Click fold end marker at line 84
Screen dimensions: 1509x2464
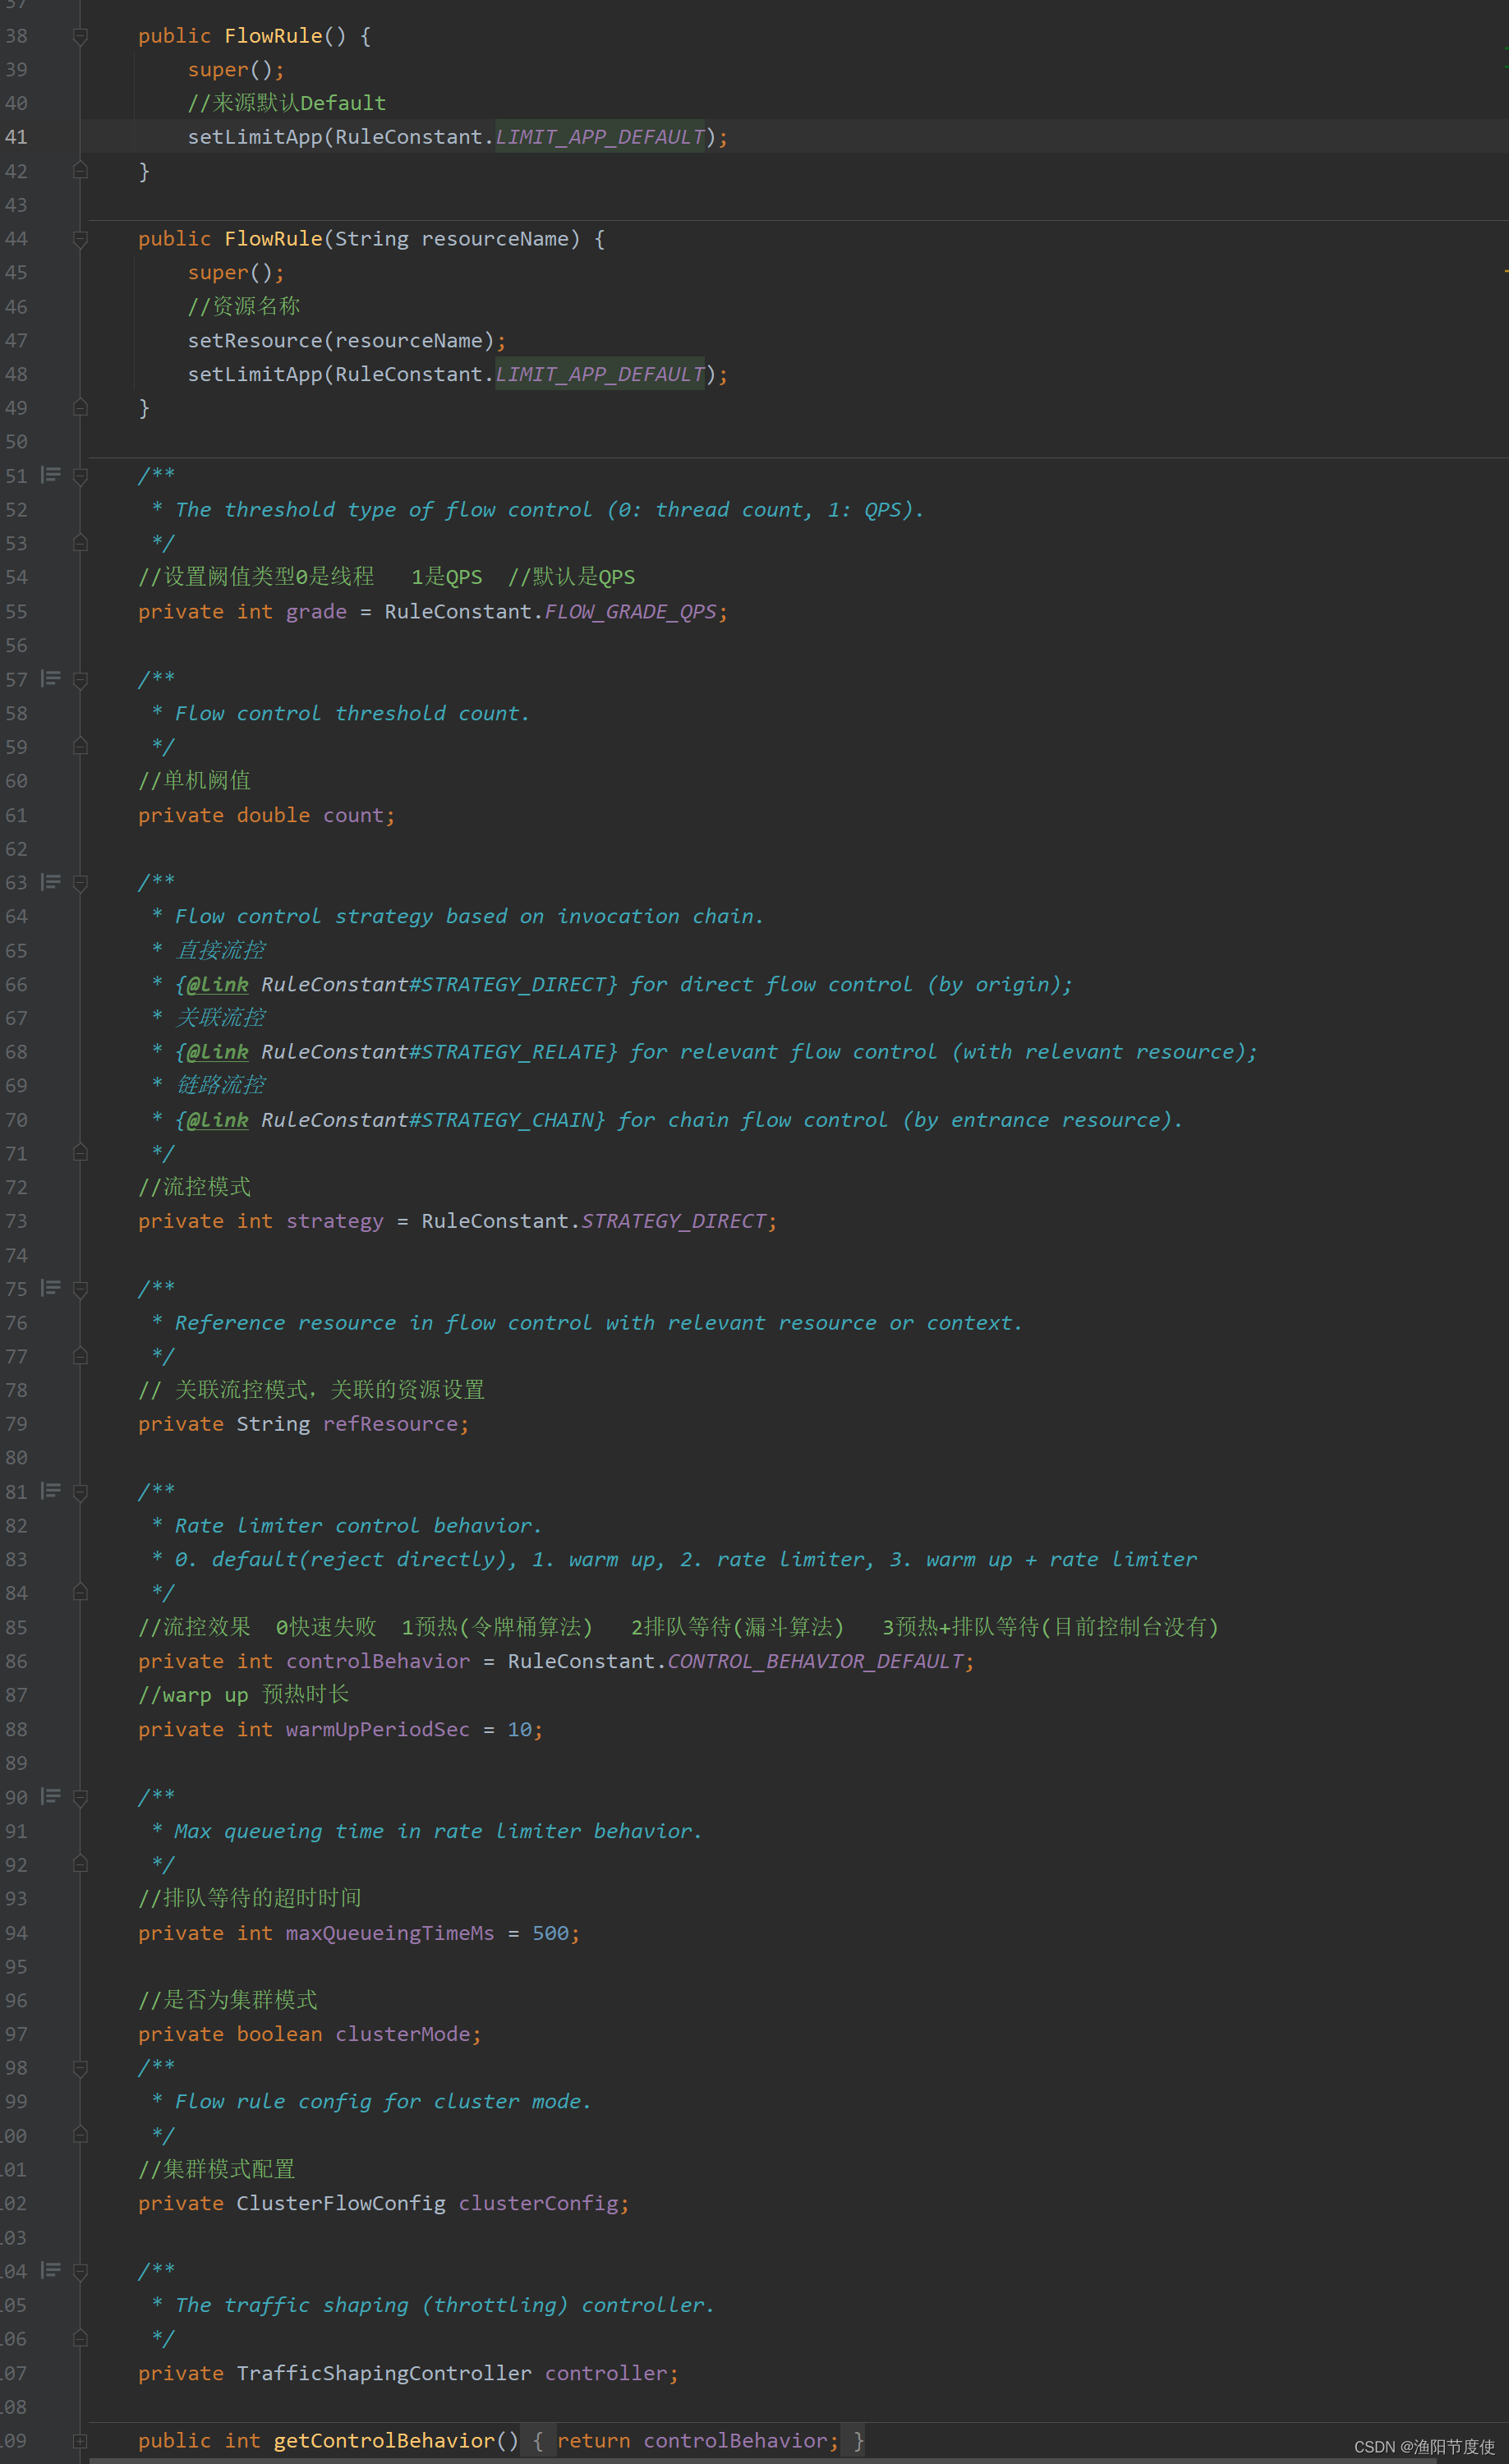coord(81,1592)
